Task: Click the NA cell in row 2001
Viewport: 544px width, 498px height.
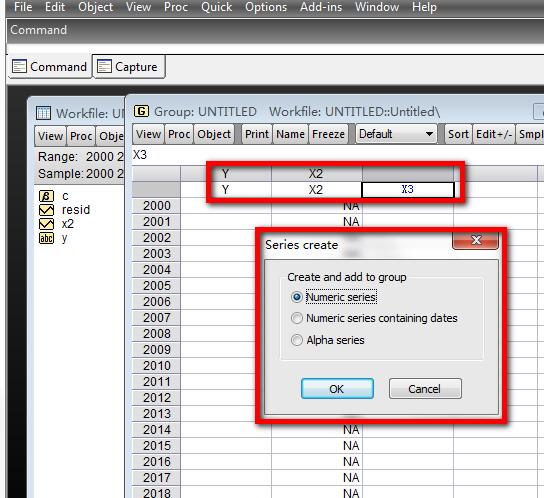Action: (316, 222)
